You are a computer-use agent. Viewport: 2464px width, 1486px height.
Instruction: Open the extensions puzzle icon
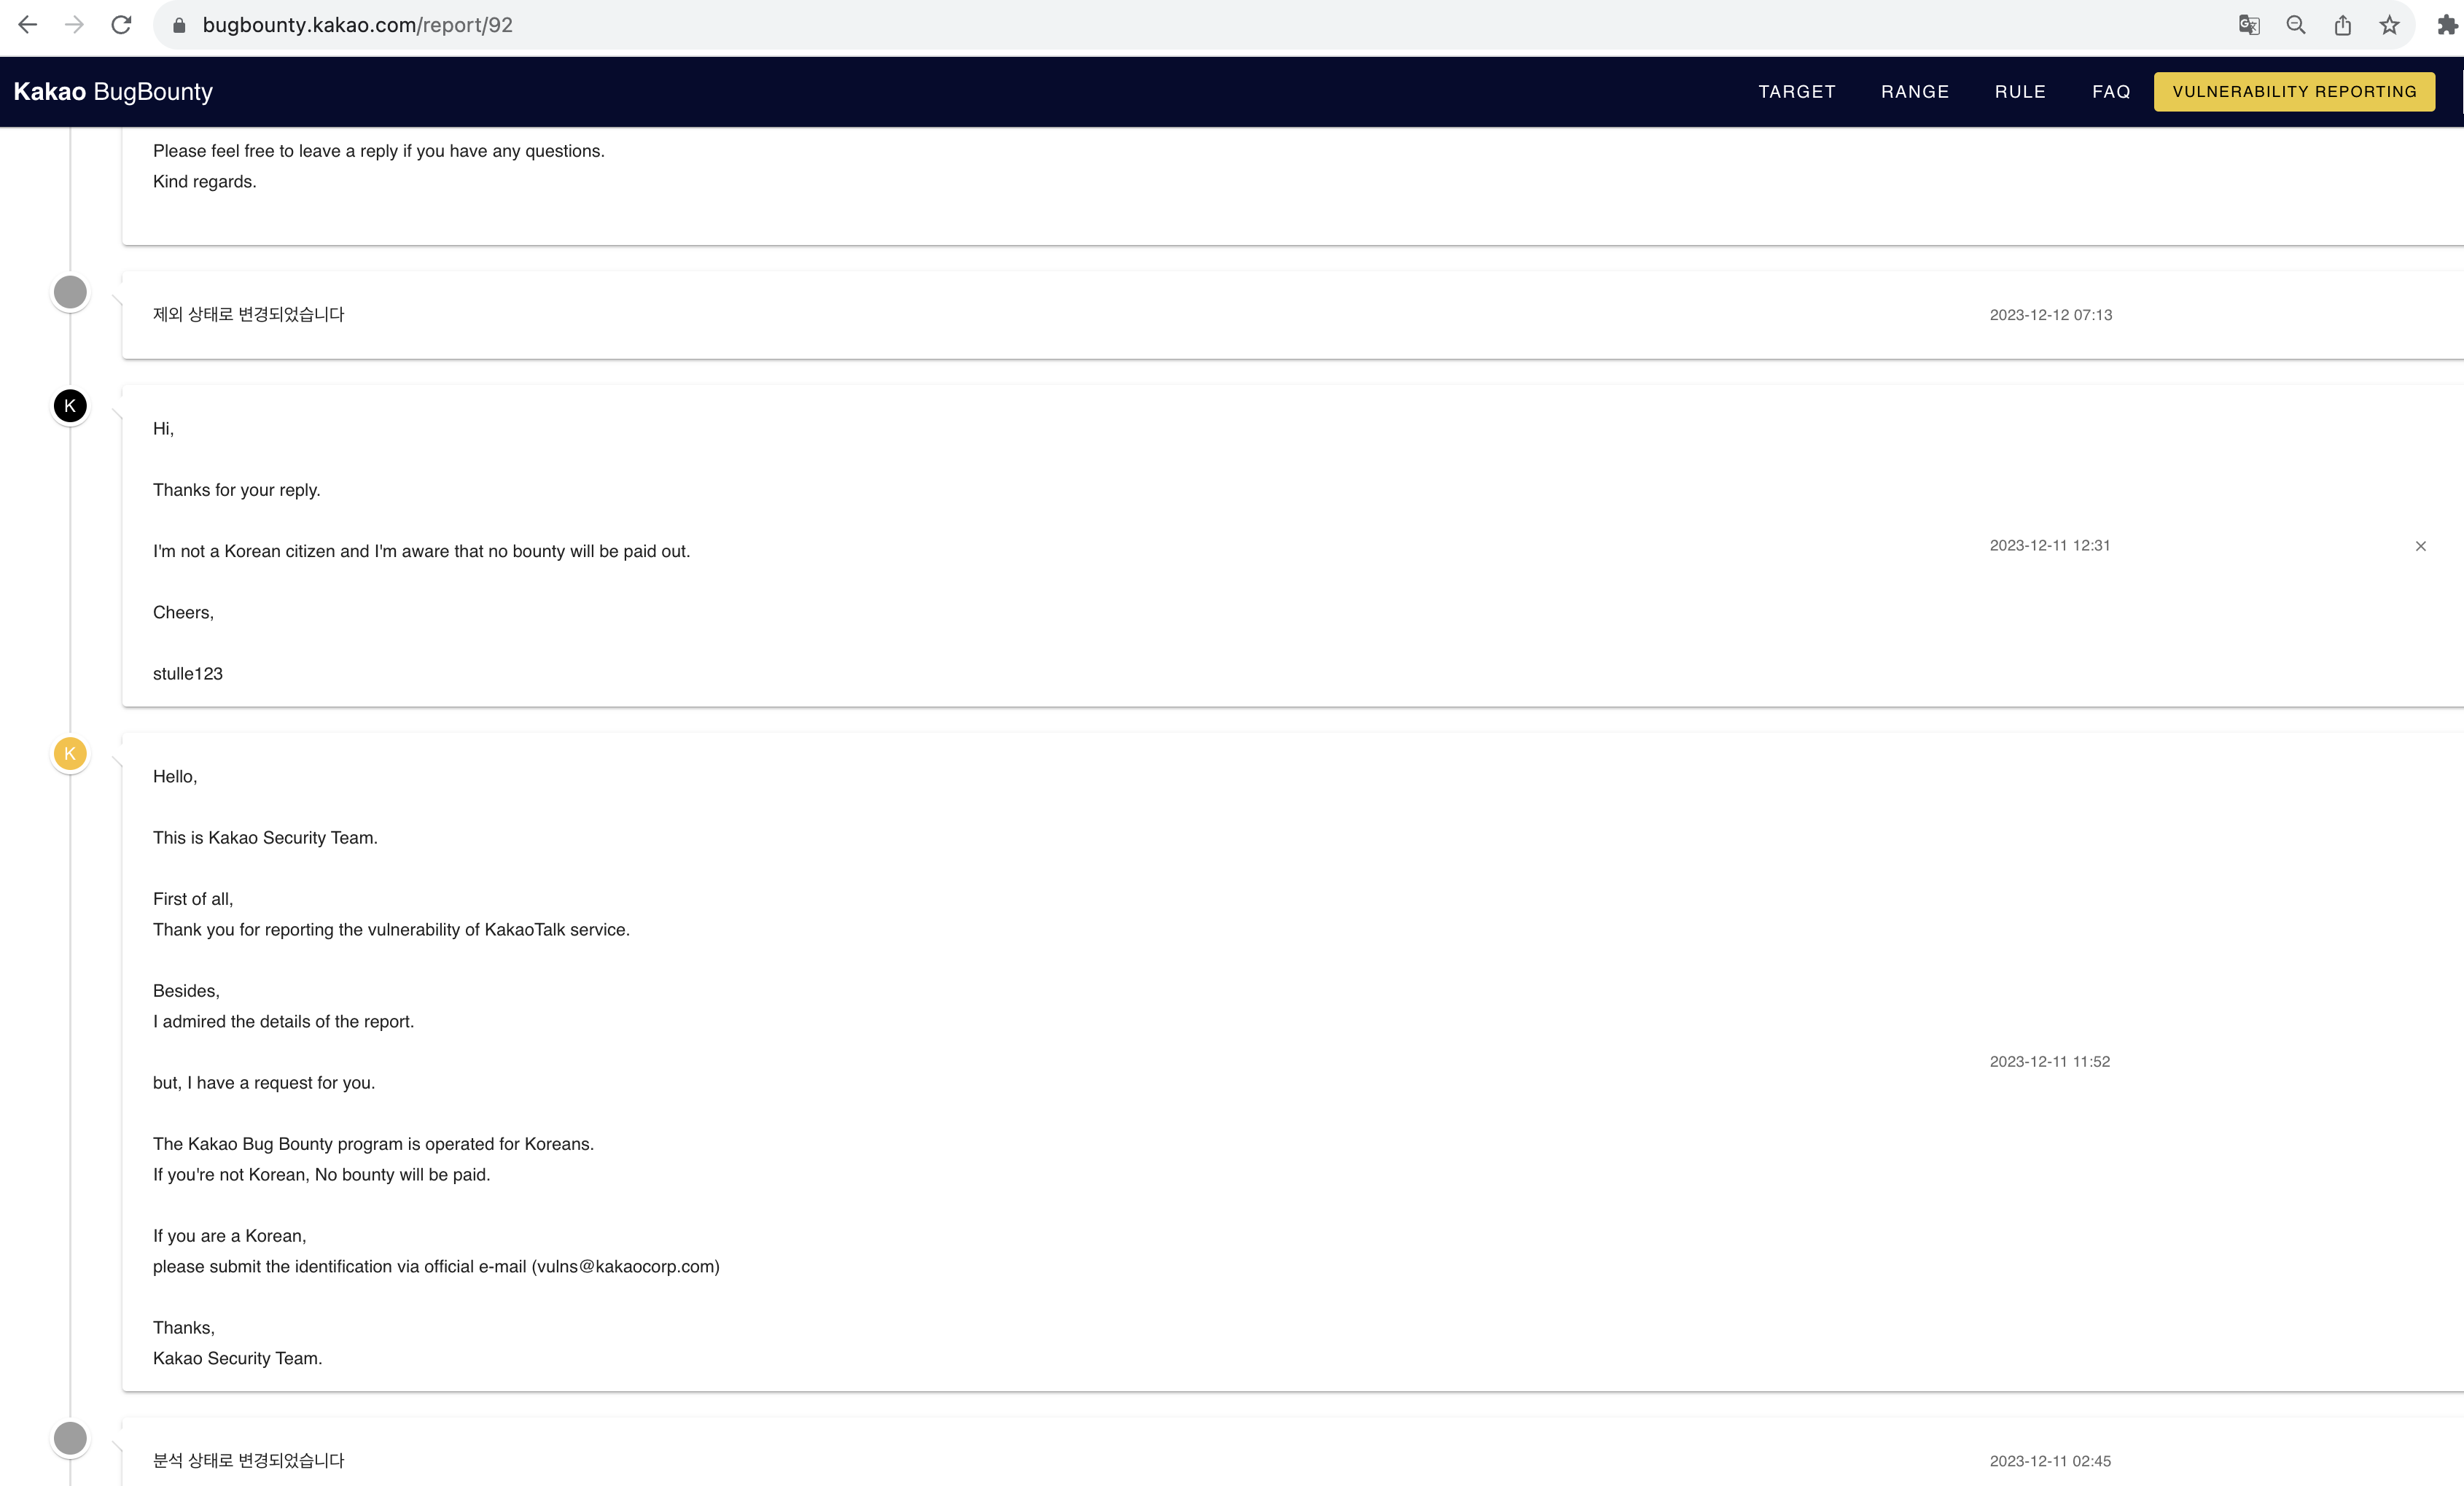point(2447,25)
